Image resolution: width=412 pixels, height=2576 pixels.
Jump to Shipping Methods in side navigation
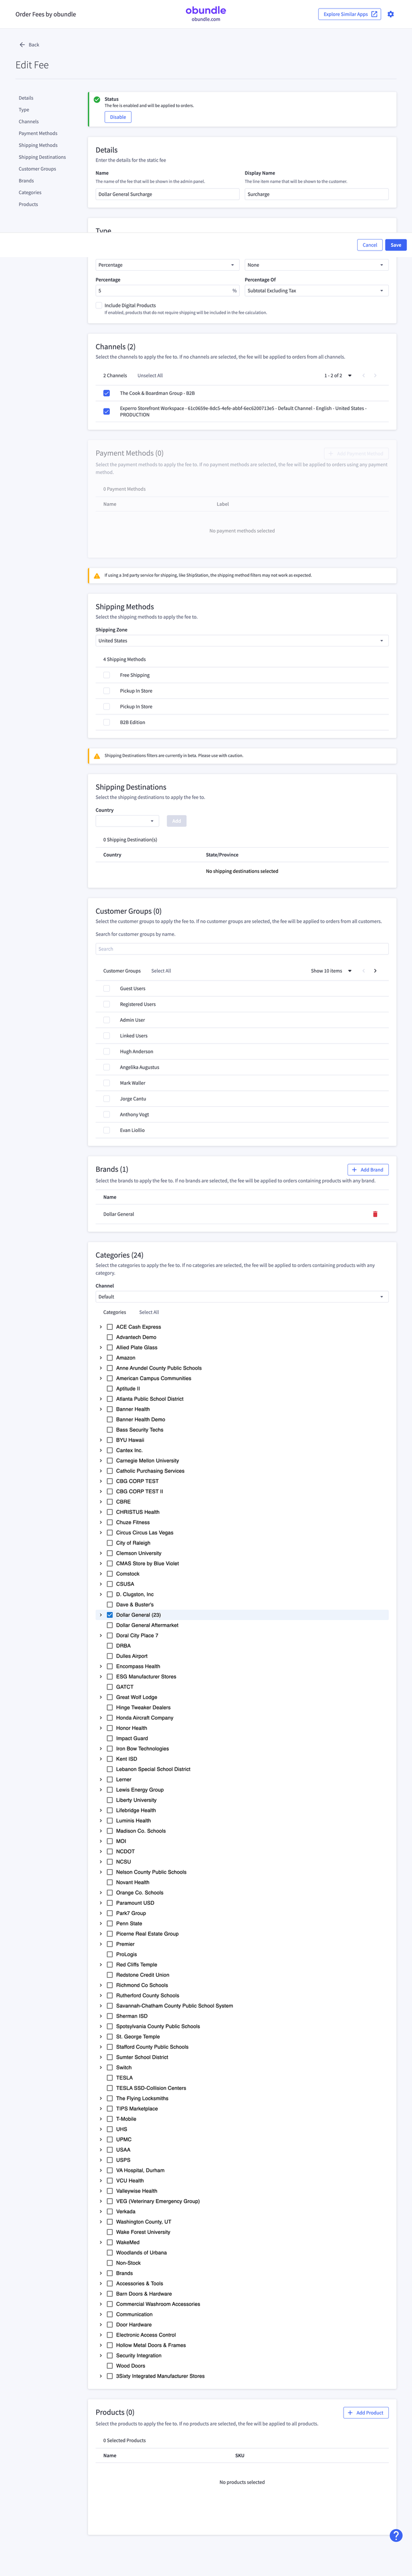point(38,145)
